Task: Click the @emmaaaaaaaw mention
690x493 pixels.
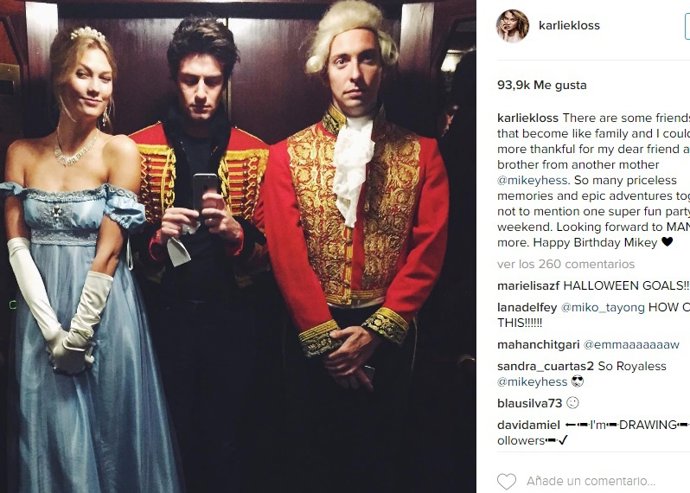Action: [631, 344]
